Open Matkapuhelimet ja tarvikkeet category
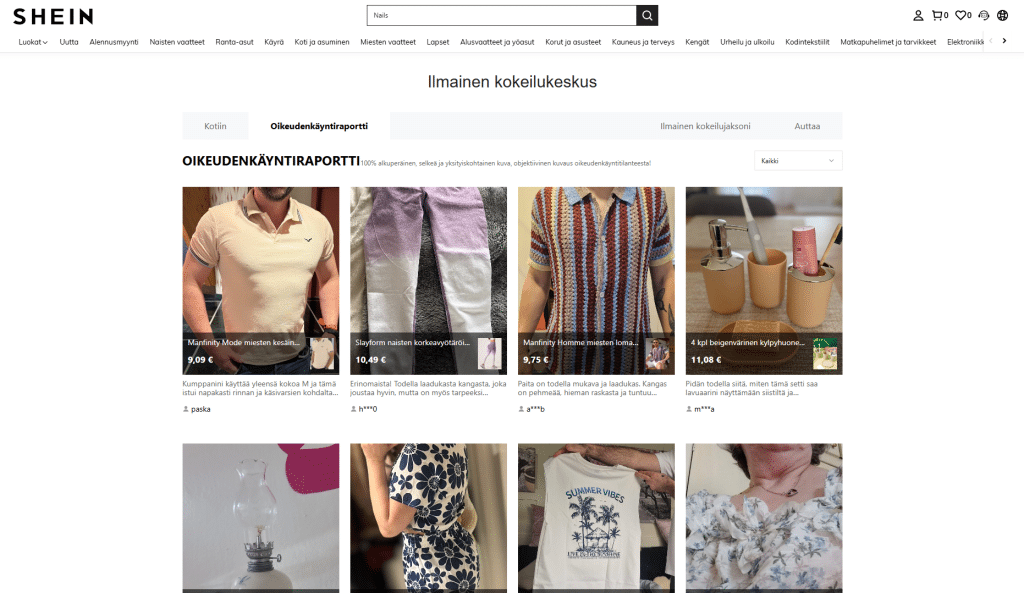Image resolution: width=1024 pixels, height=593 pixels. [x=888, y=42]
